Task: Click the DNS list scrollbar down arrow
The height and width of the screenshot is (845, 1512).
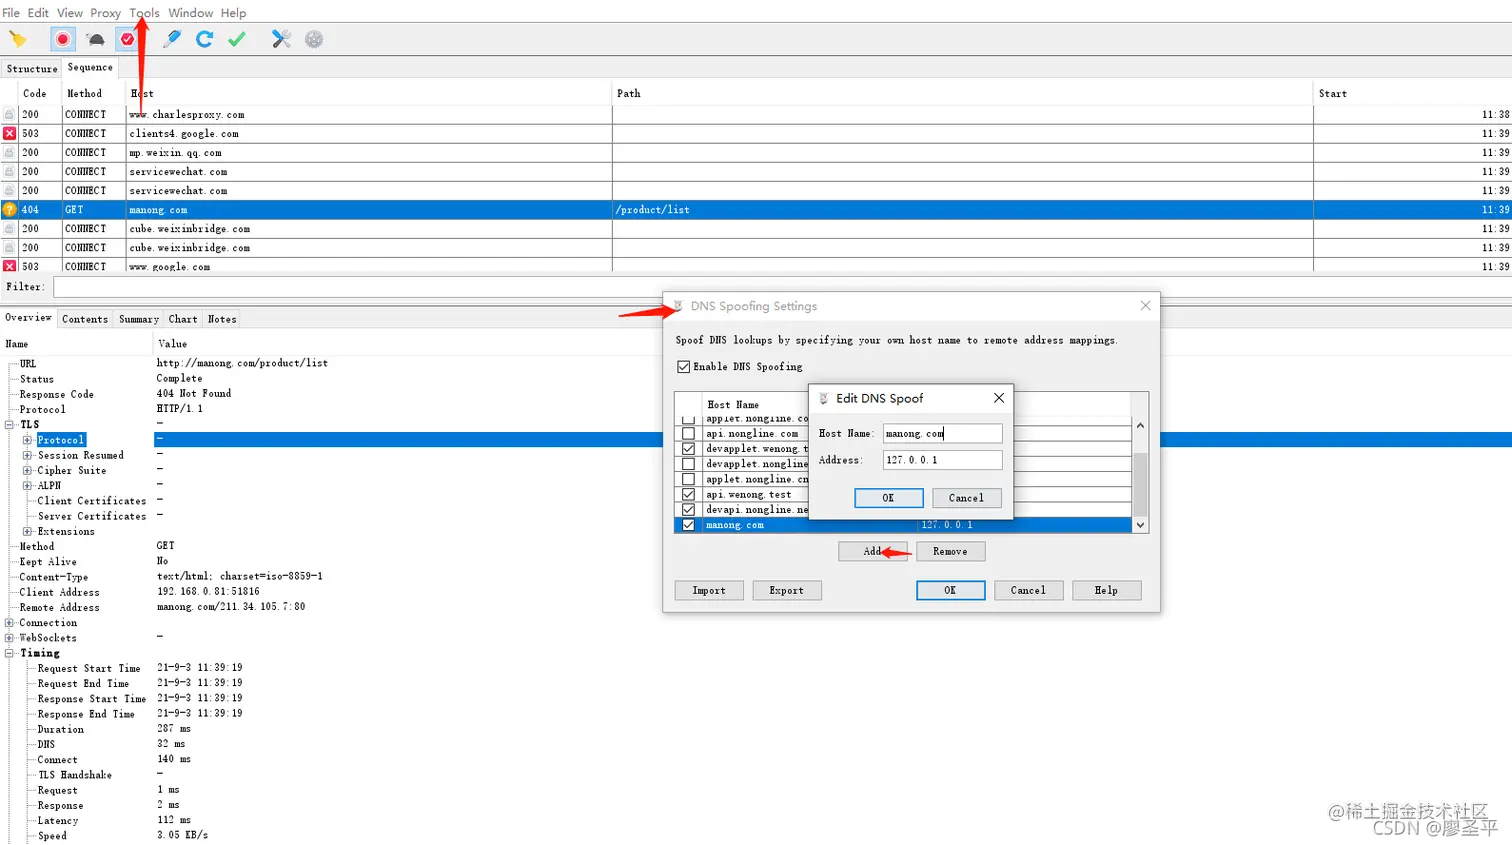Action: [x=1140, y=525]
